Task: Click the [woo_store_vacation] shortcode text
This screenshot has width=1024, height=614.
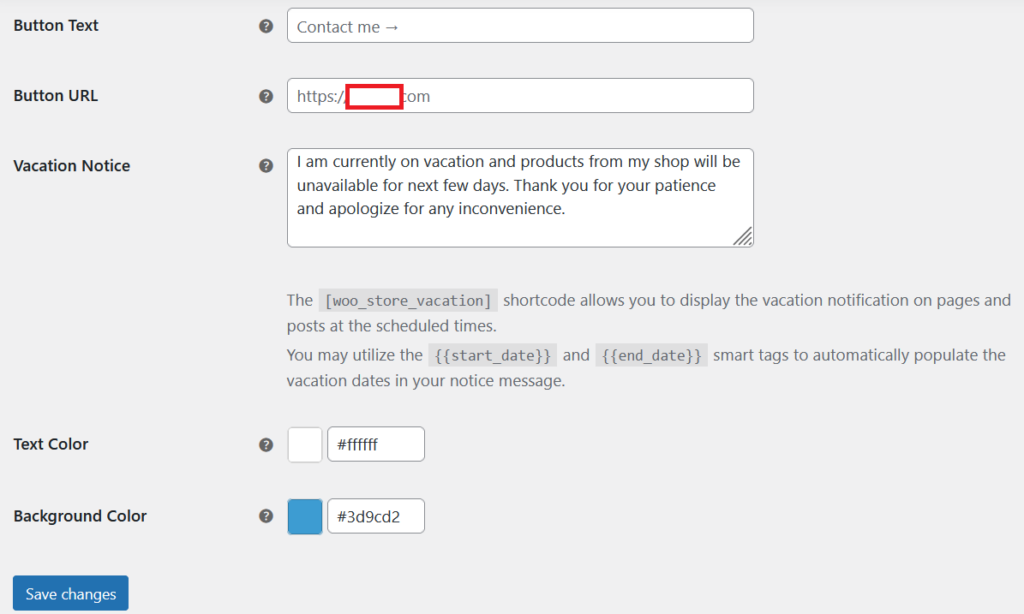Action: [408, 300]
